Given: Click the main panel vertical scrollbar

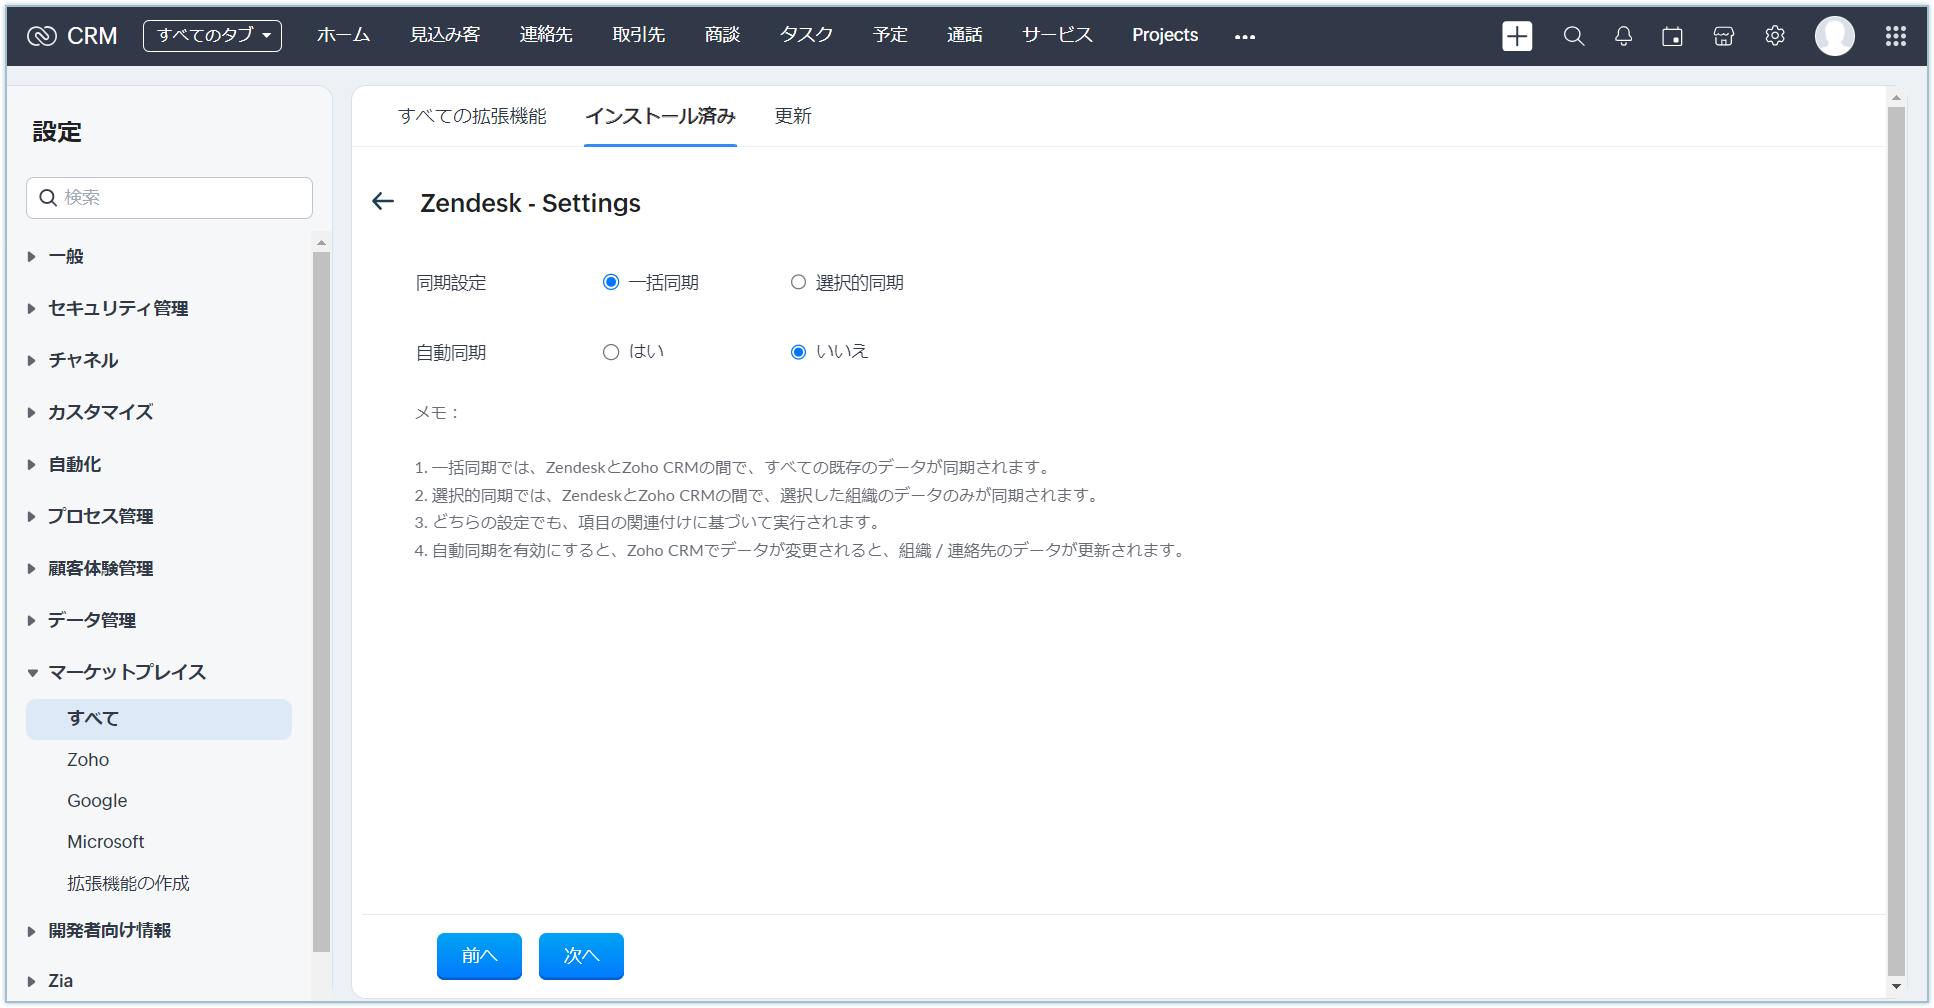Looking at the screenshot, I should 1895,540.
